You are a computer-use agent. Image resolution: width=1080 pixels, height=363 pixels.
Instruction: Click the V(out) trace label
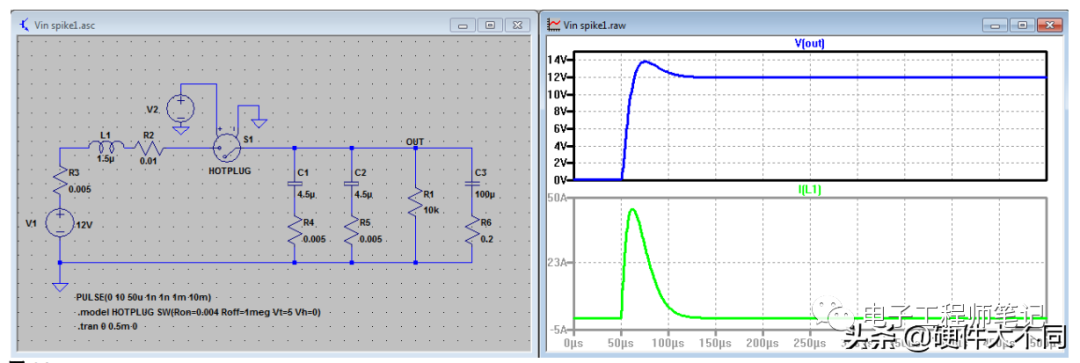809,43
